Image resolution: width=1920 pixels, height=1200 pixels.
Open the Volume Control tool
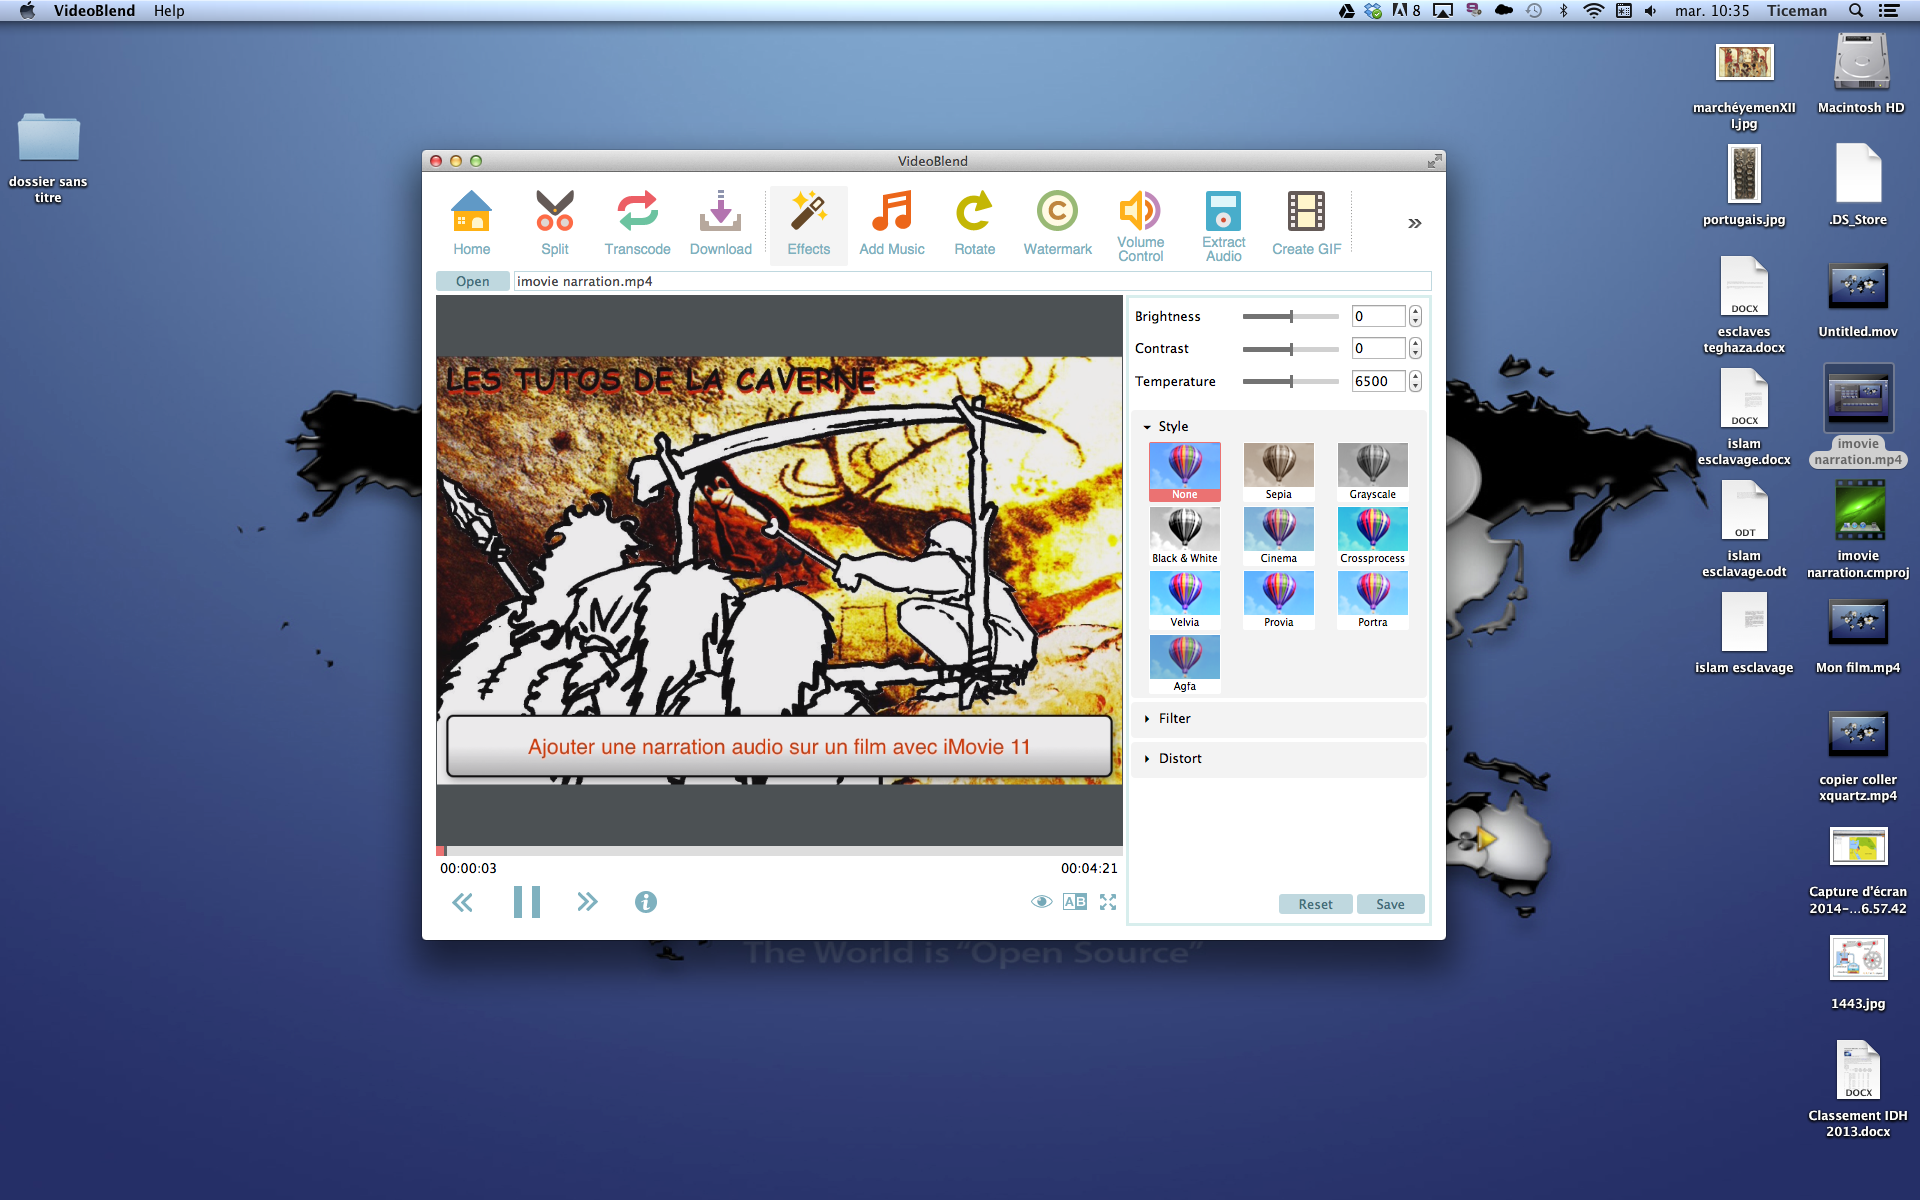[1140, 226]
